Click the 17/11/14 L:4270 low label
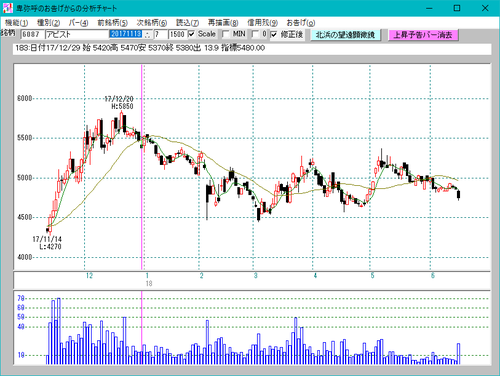 (47, 243)
